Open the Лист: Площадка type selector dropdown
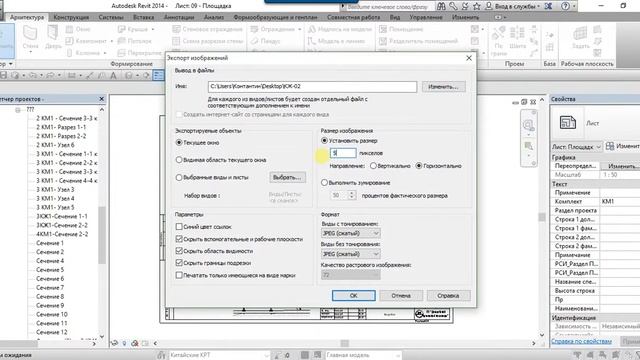Image resolution: width=640 pixels, height=360 pixels. tap(577, 147)
